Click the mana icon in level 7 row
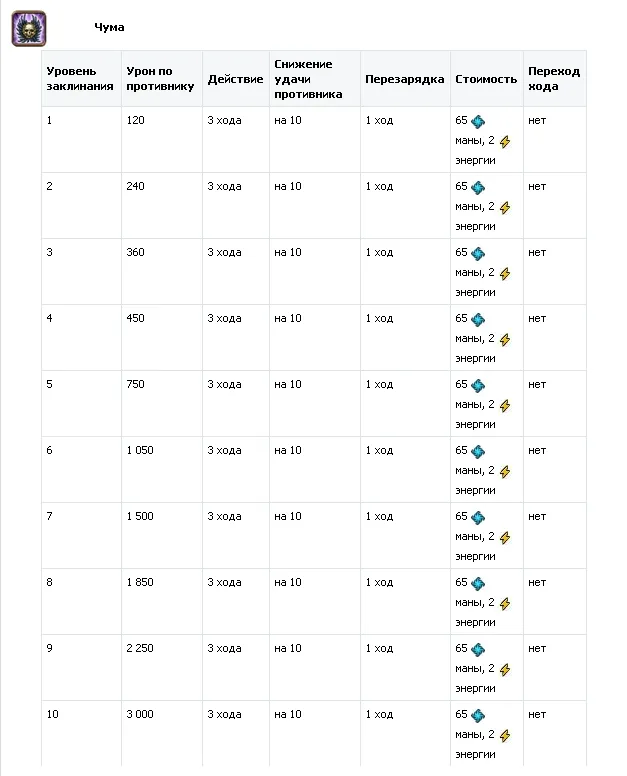Image resolution: width=627 pixels, height=776 pixels. pos(478,517)
